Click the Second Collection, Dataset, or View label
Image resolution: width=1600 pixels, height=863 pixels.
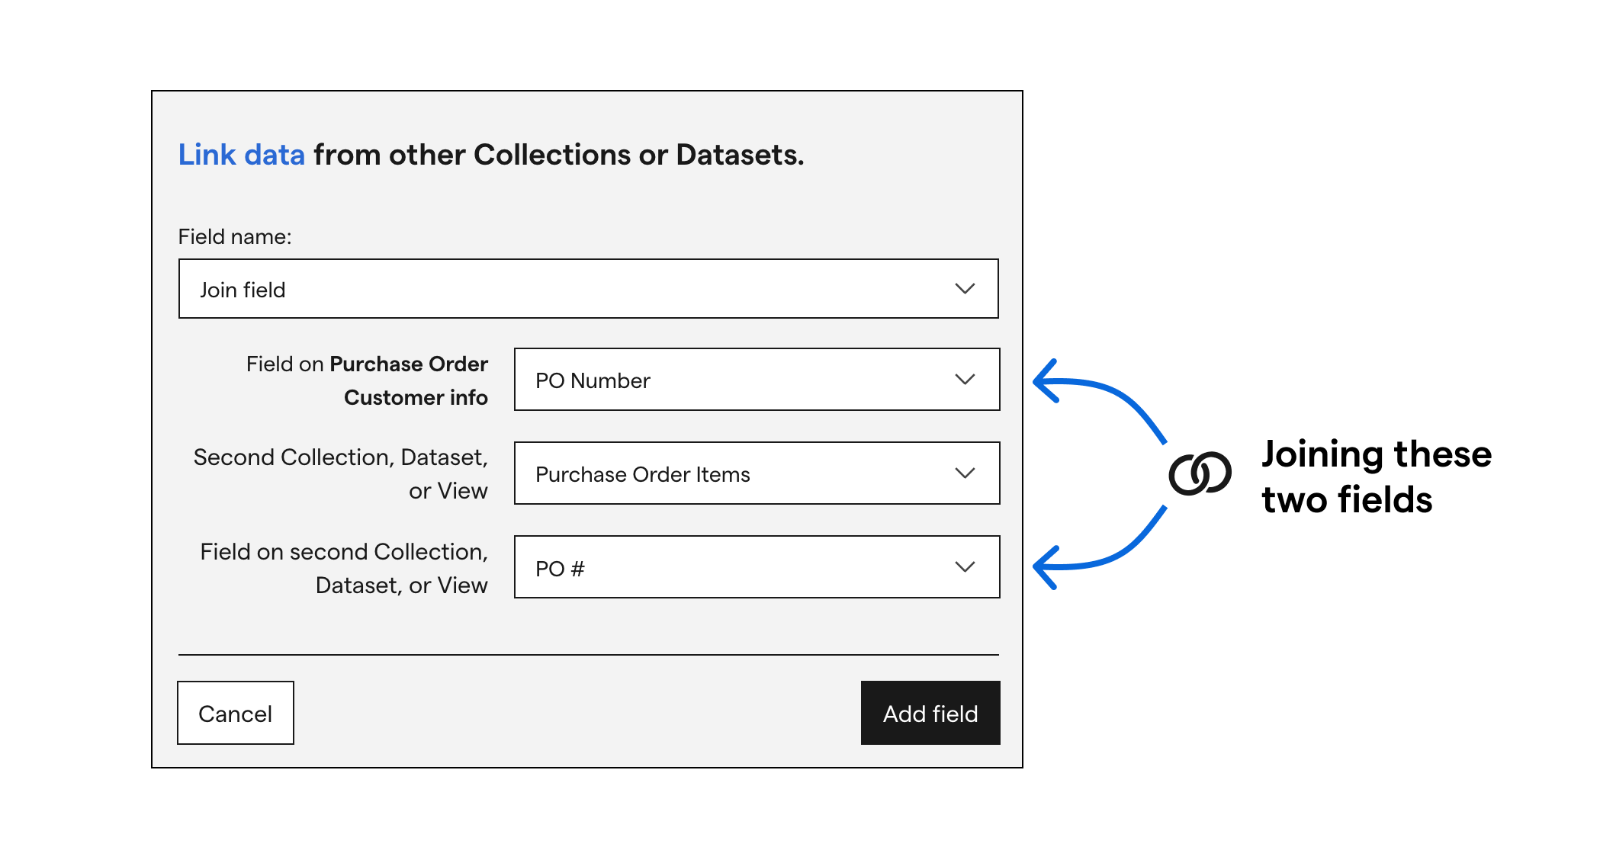(x=341, y=474)
